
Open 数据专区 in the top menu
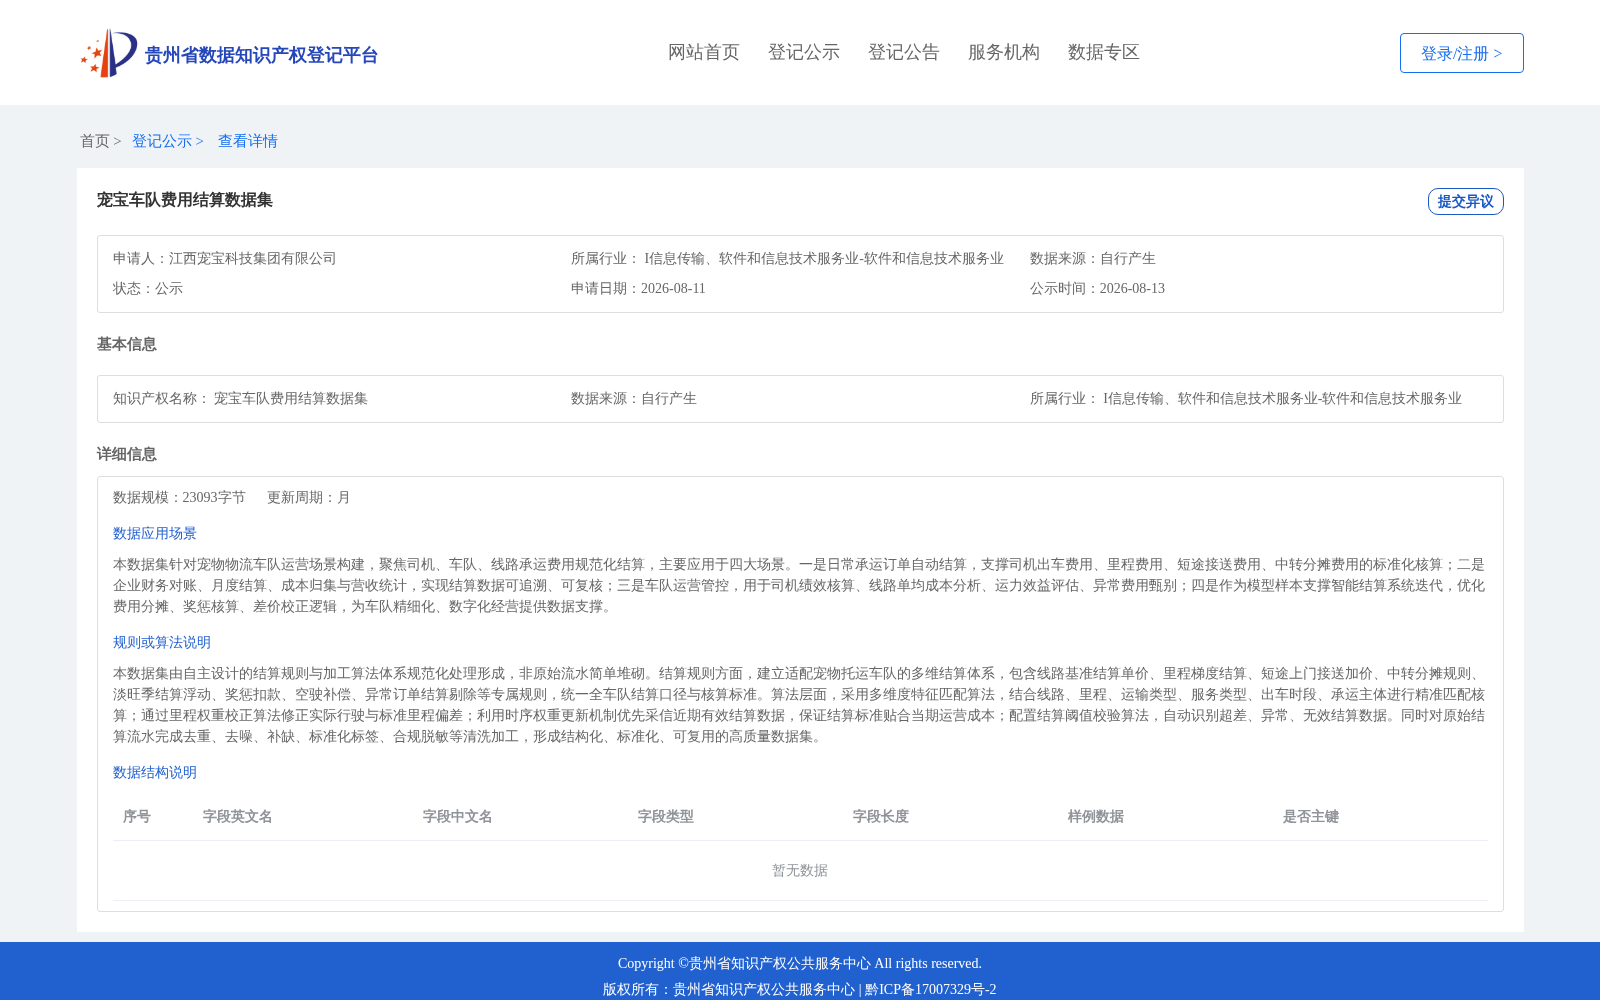click(x=1104, y=52)
